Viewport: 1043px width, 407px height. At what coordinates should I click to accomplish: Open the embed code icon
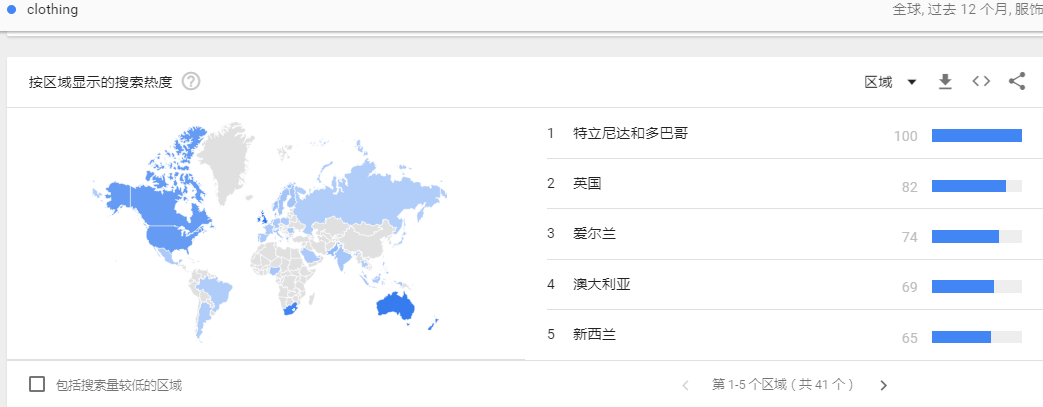click(x=981, y=82)
